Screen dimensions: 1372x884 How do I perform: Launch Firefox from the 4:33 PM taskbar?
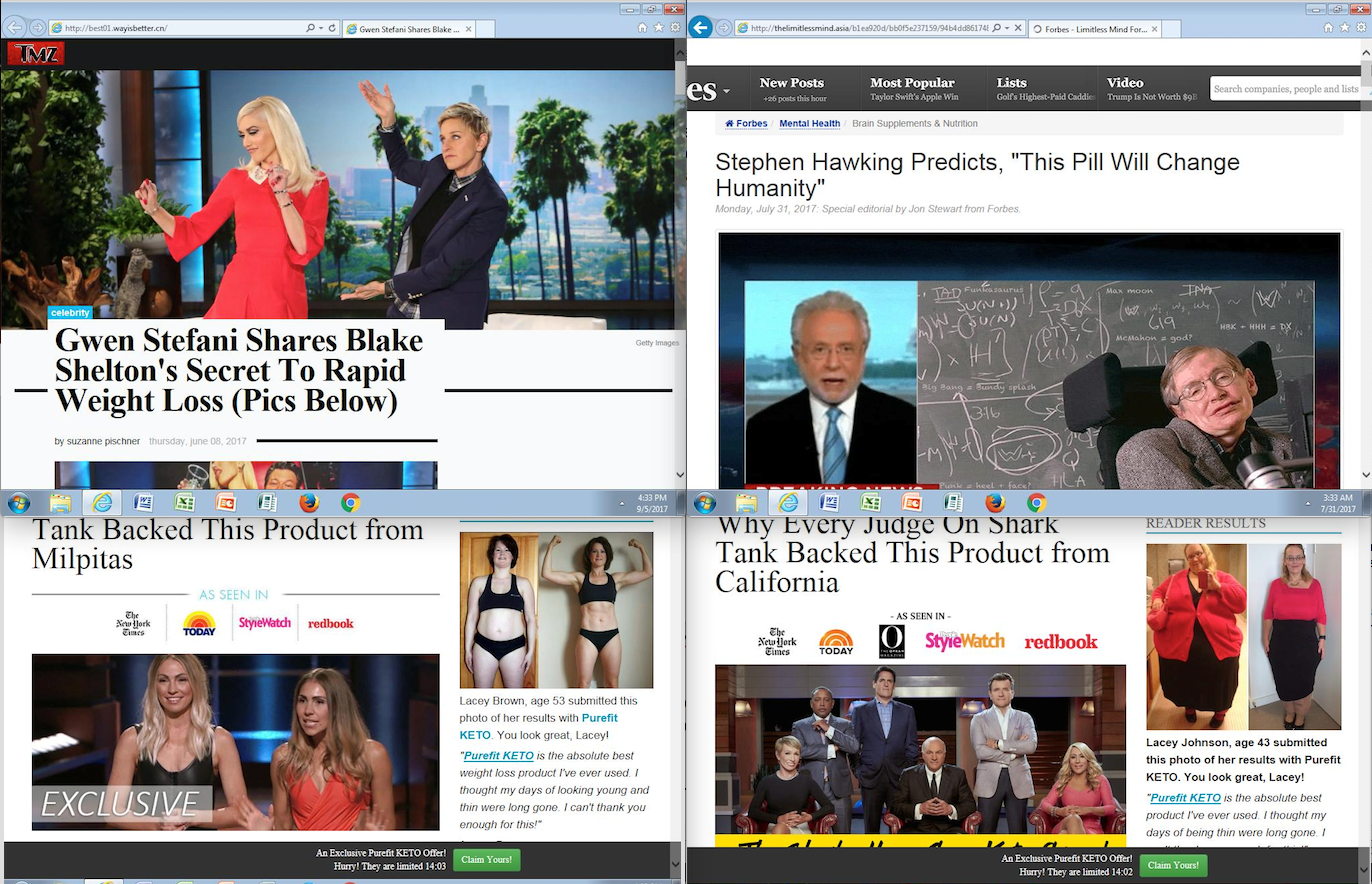309,503
